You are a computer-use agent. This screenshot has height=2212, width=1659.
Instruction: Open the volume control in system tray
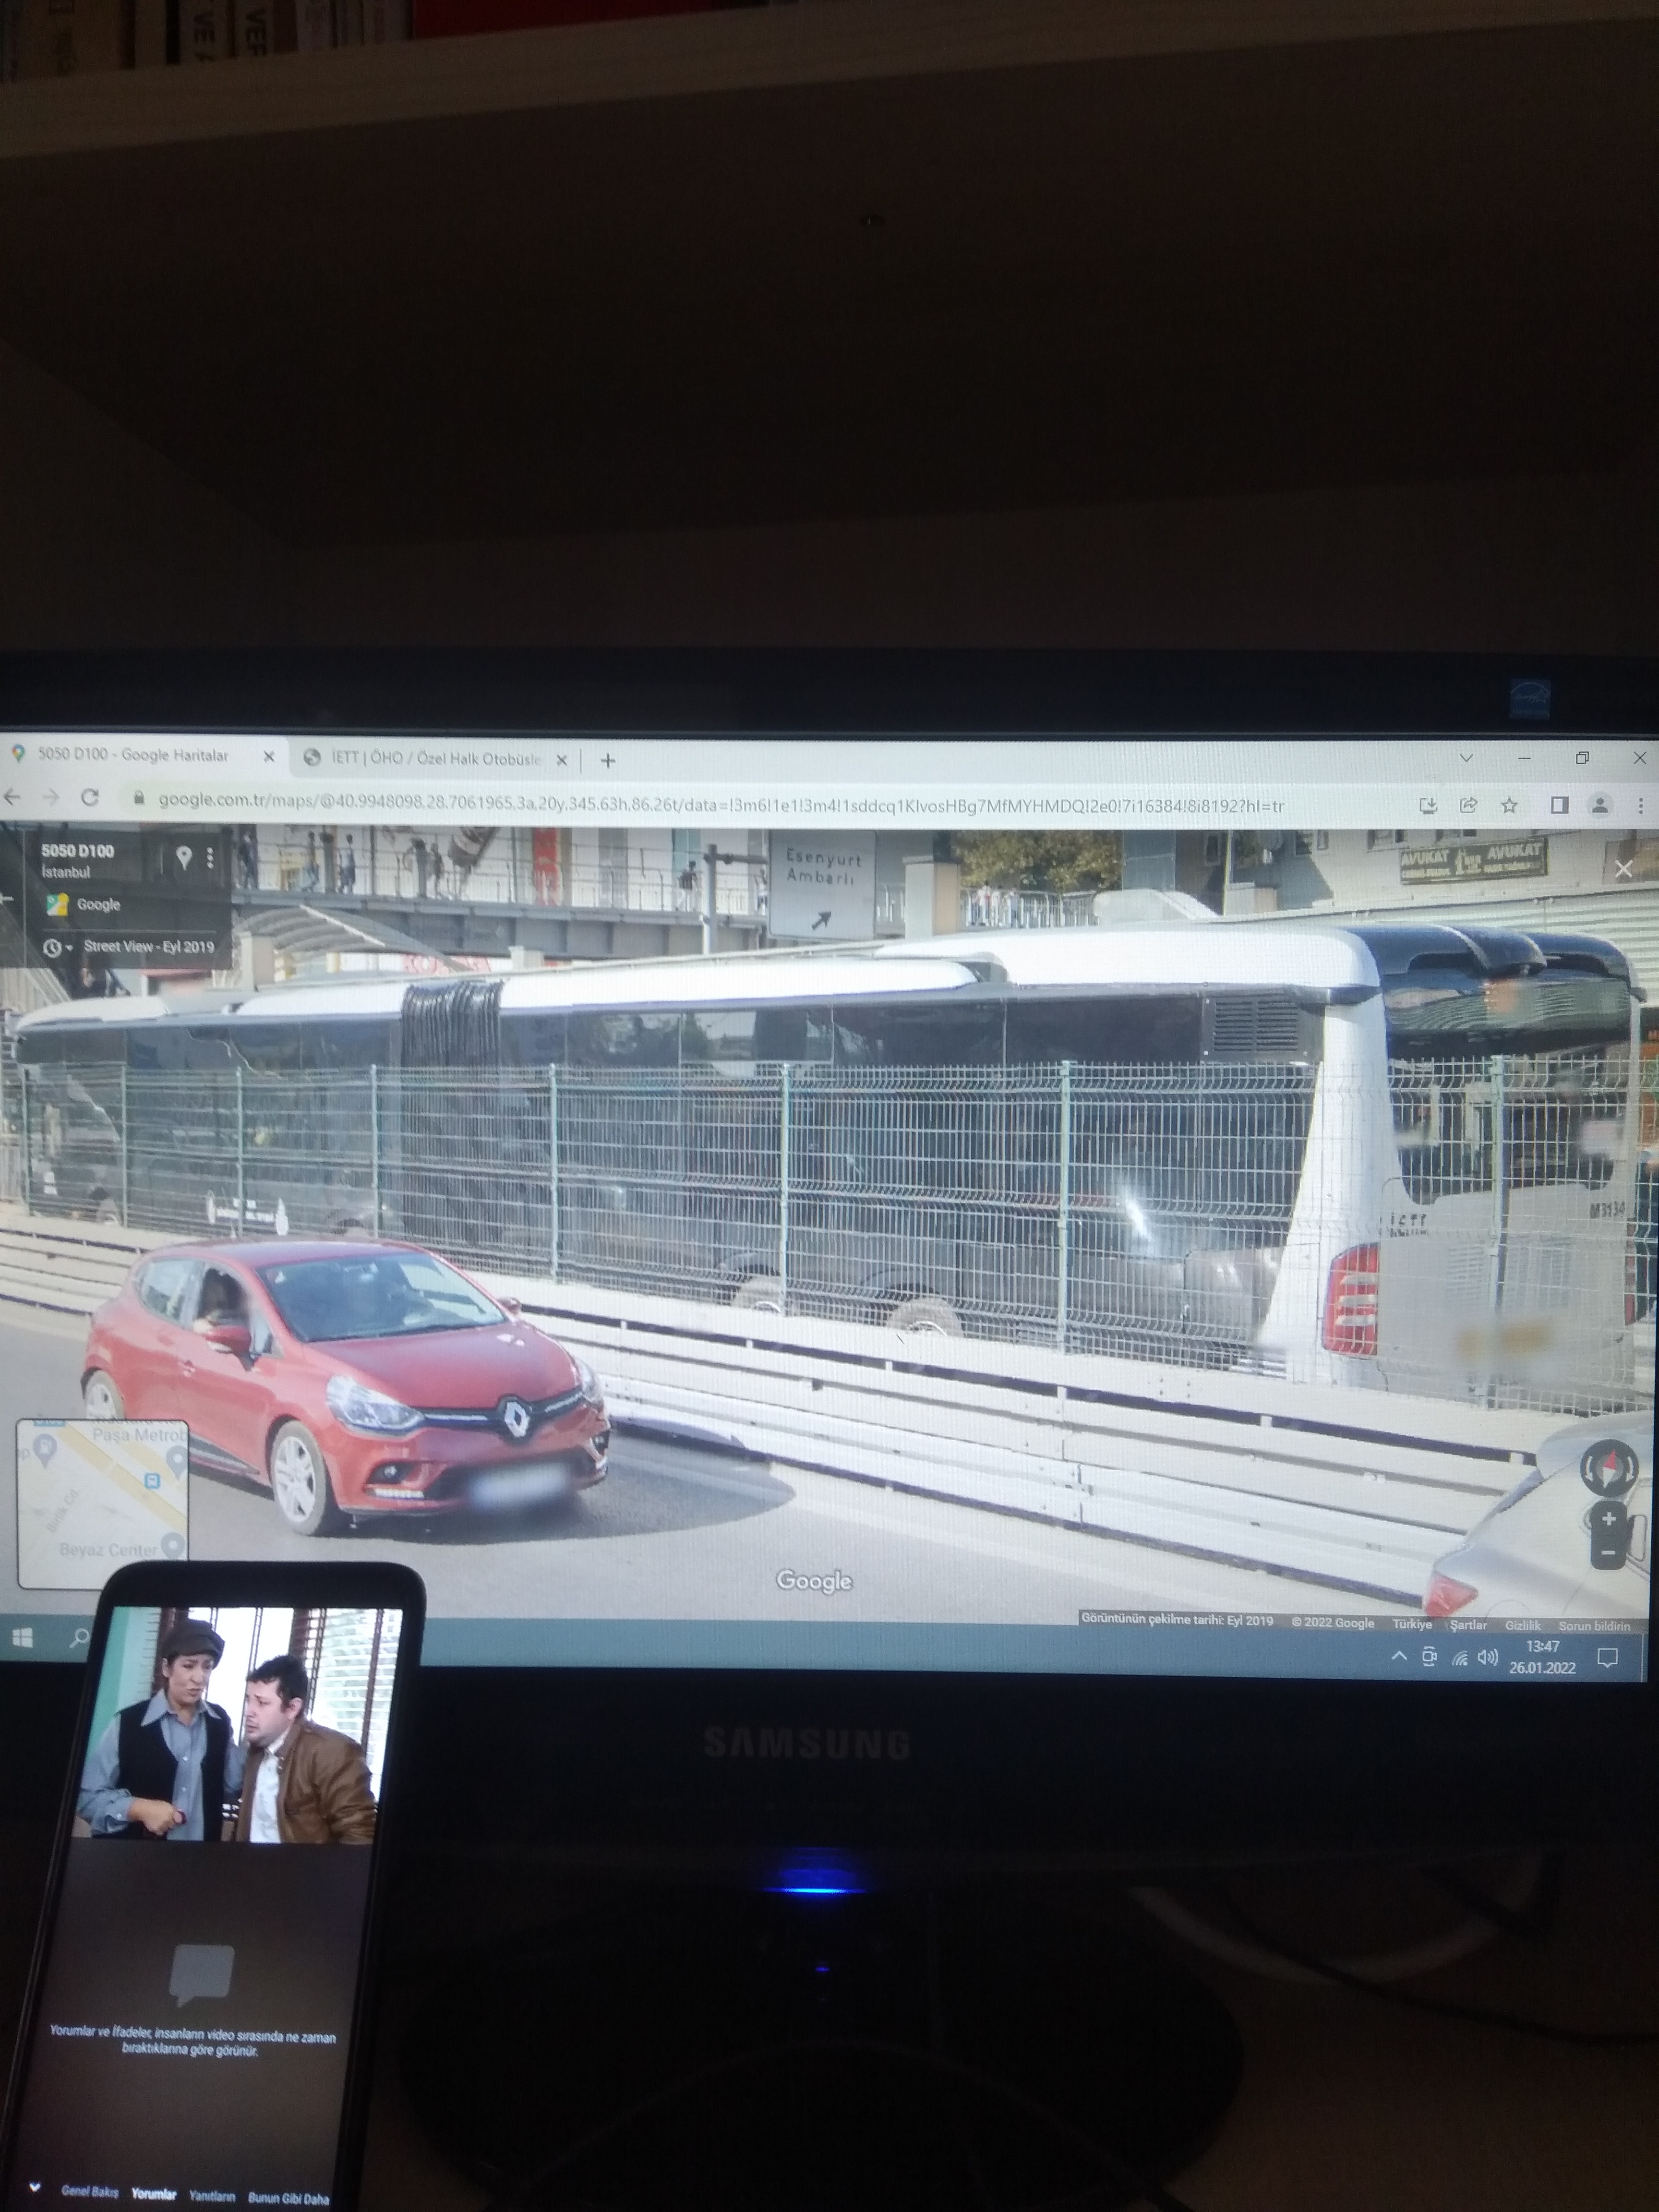(1488, 1657)
